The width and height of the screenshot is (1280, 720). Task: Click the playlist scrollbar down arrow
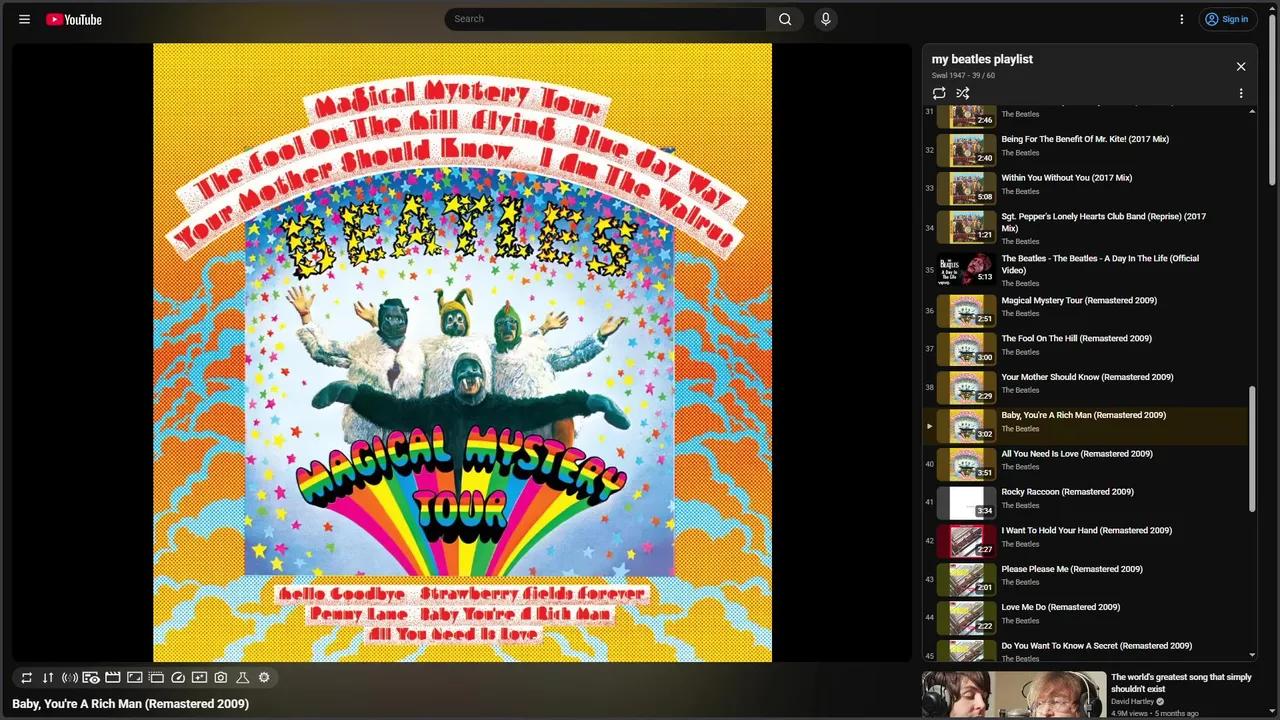[1252, 655]
